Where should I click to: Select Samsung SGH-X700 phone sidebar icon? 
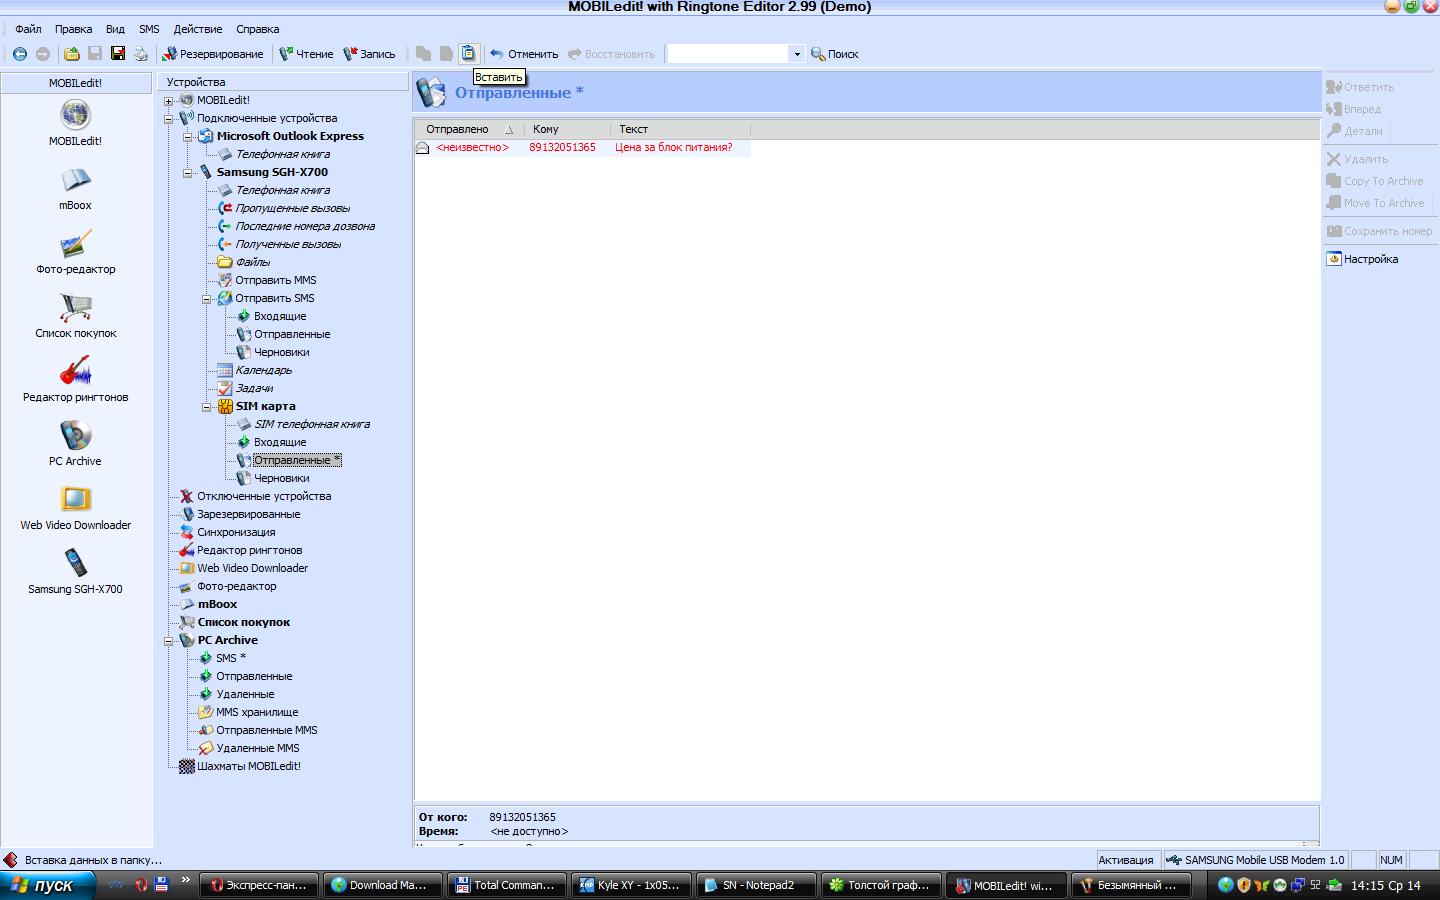[75, 572]
